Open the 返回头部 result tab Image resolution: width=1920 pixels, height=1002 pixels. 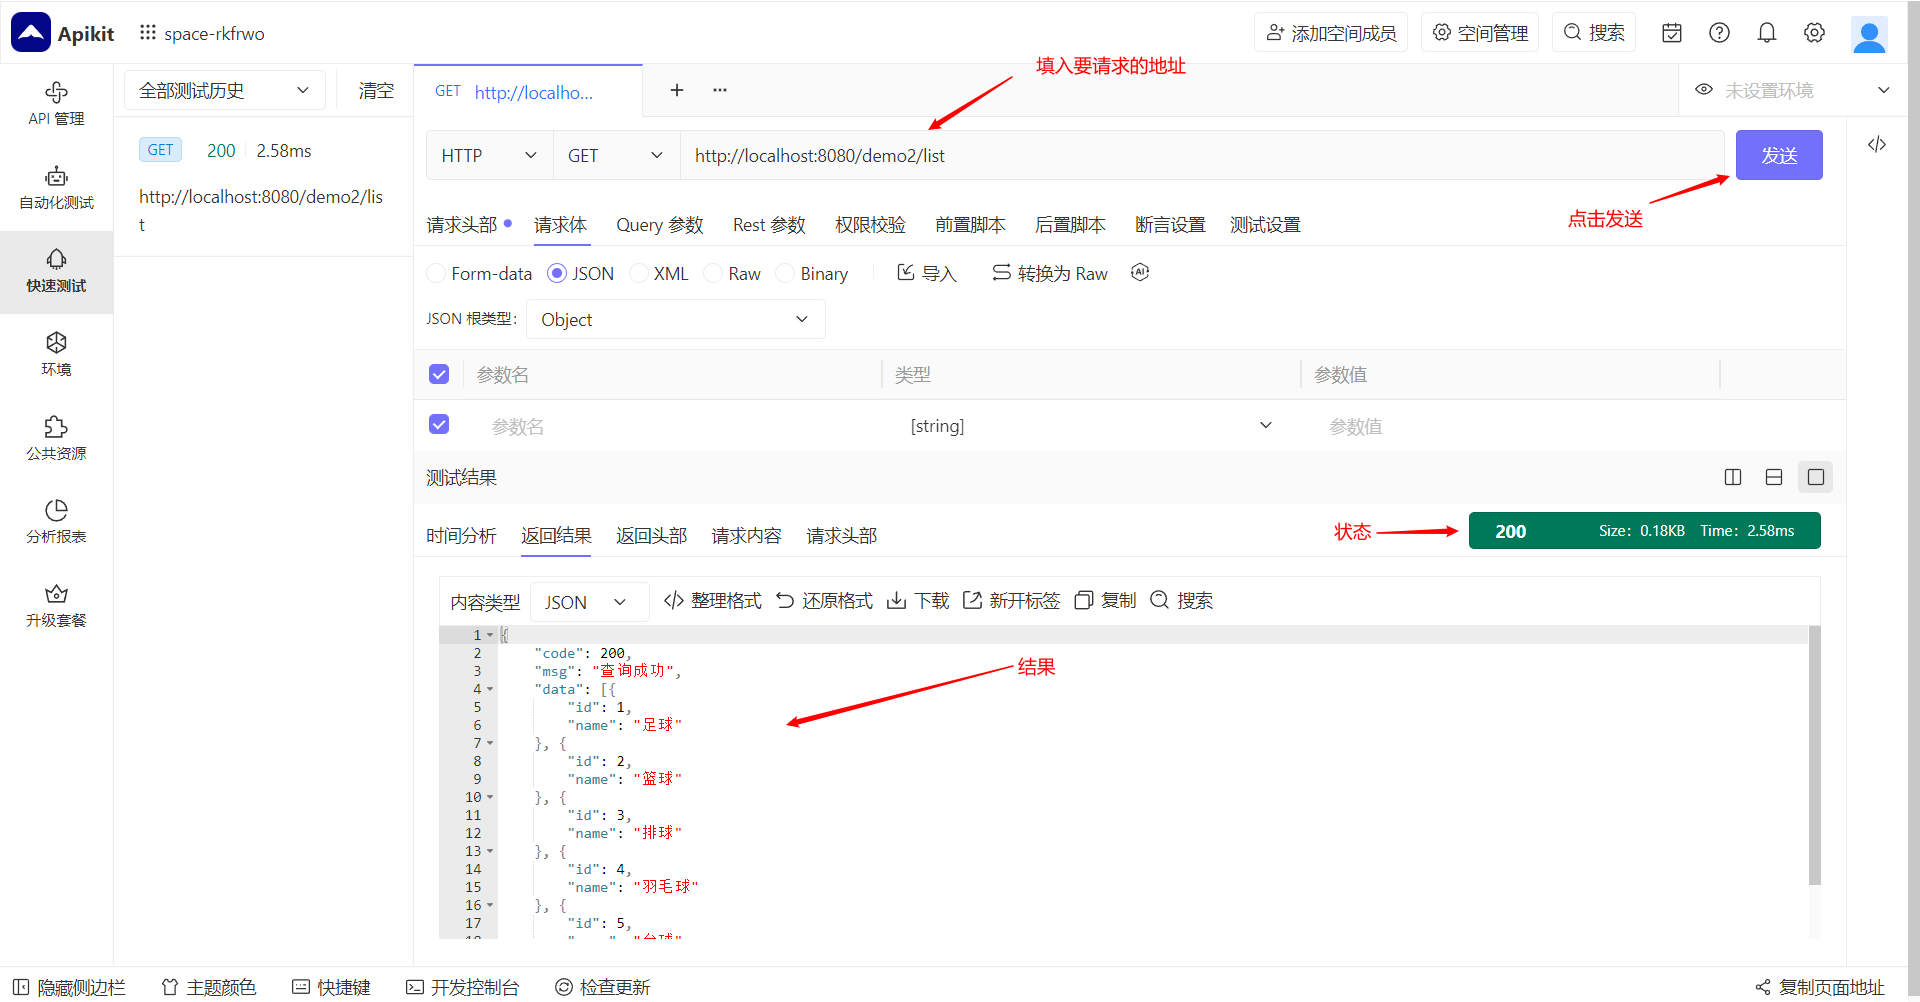pyautogui.click(x=651, y=536)
